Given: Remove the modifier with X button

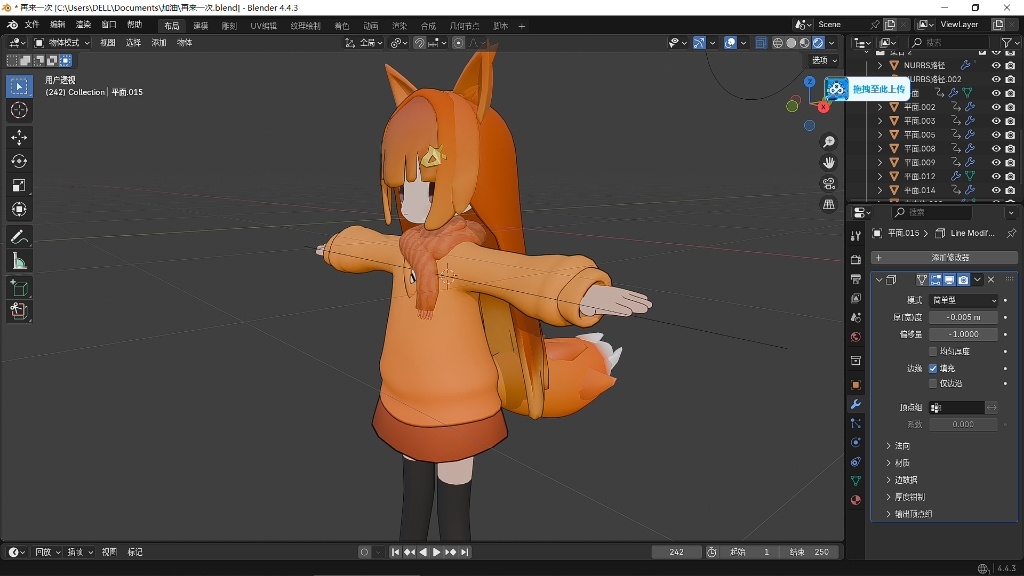Looking at the screenshot, I should (x=991, y=280).
